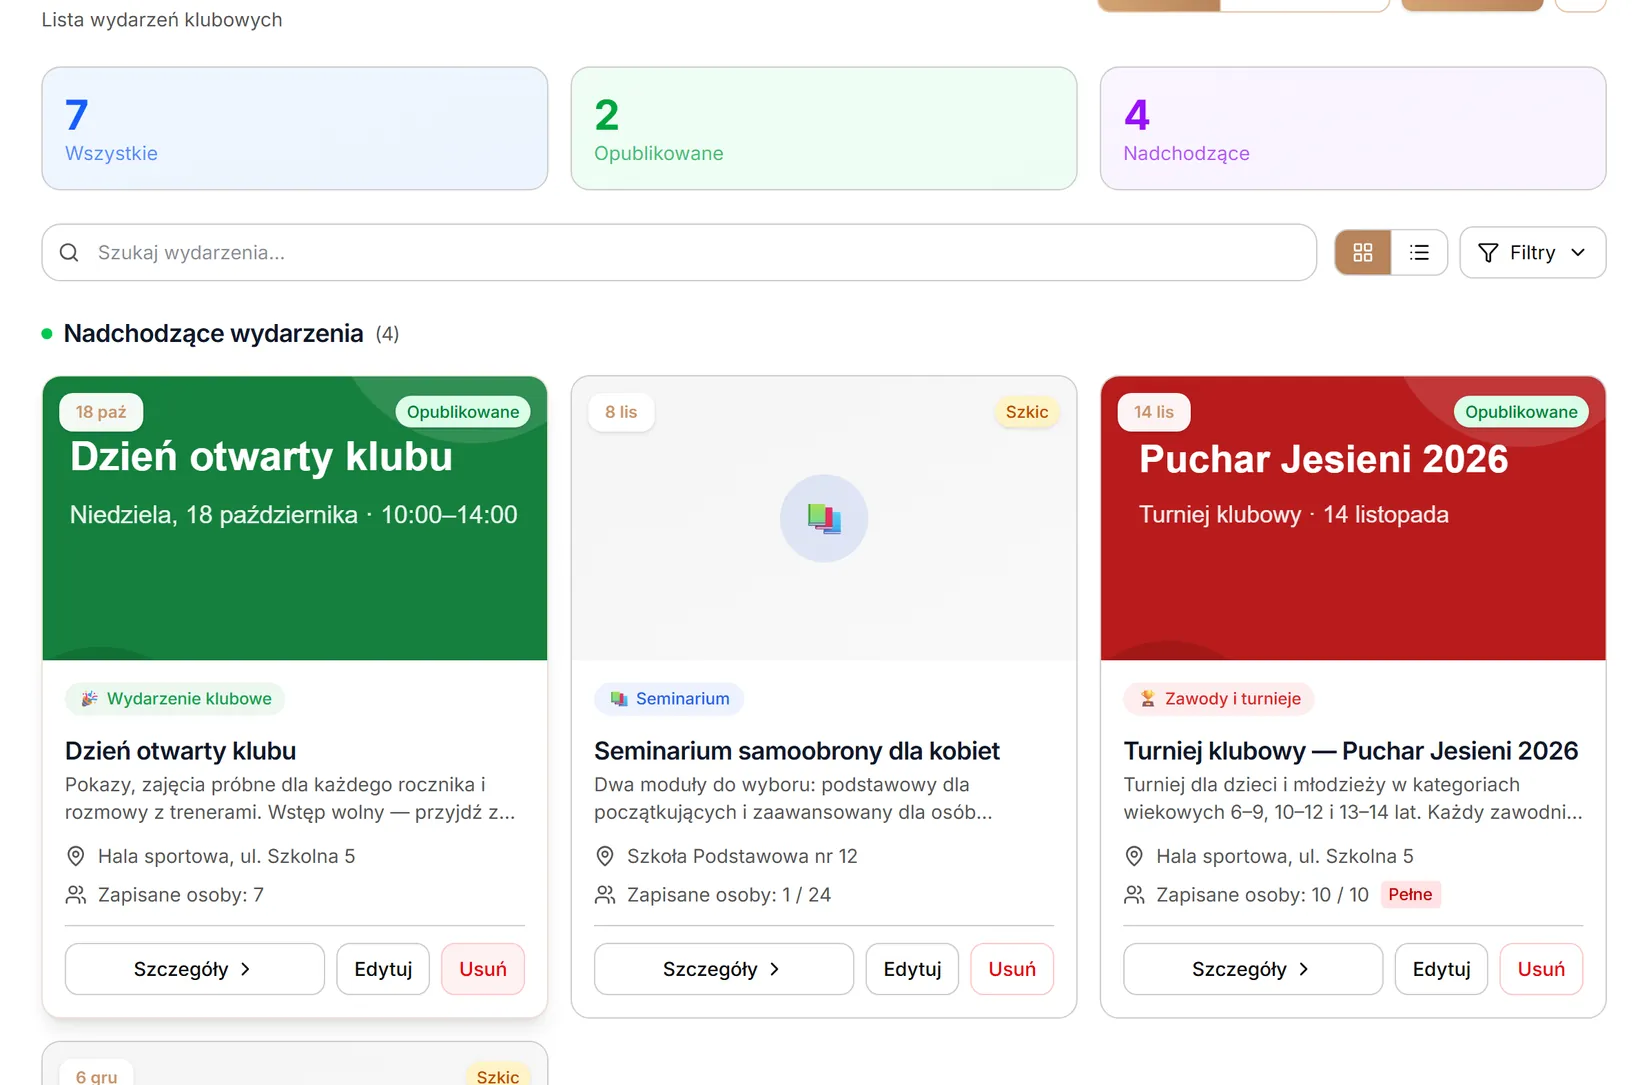Click the books icon on seminar card
1640x1085 pixels.
coord(824,518)
